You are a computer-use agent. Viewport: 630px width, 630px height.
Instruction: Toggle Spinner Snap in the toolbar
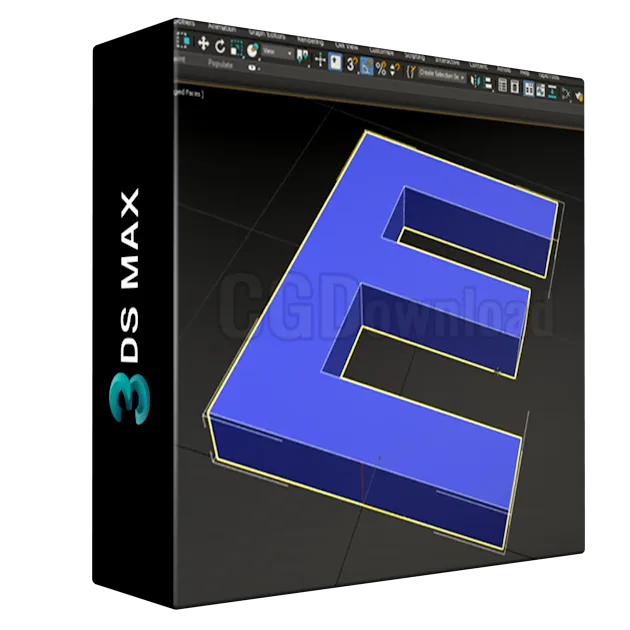[x=395, y=69]
